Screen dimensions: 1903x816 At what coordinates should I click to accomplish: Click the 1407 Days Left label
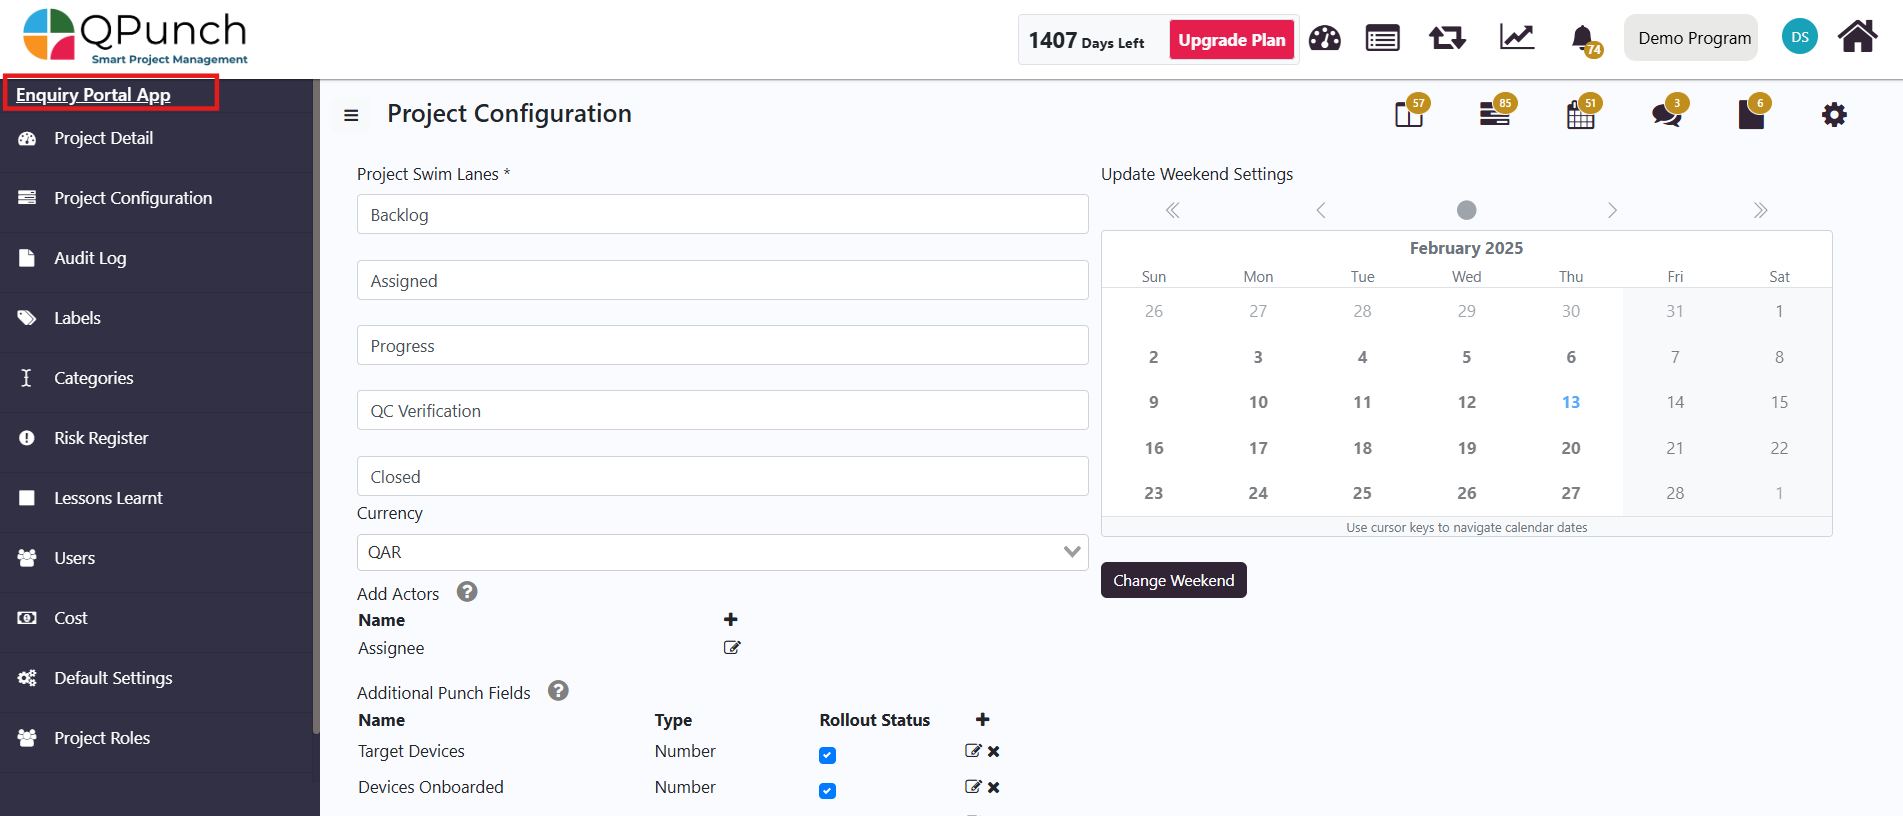[1086, 41]
